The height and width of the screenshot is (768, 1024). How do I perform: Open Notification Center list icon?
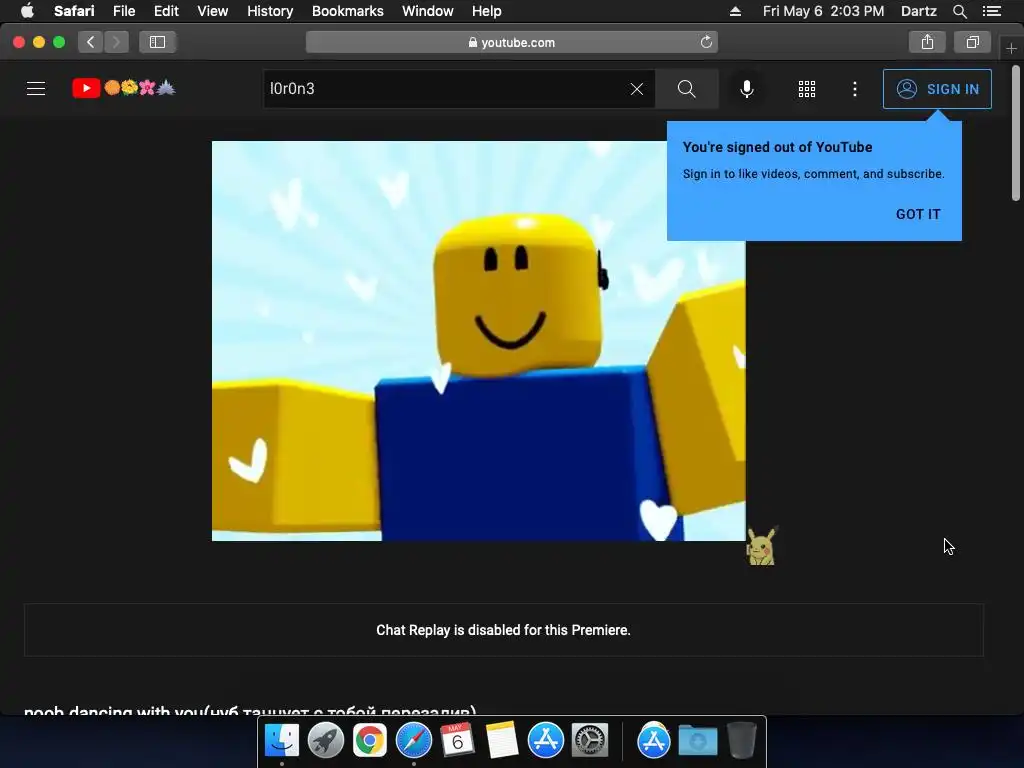point(992,11)
